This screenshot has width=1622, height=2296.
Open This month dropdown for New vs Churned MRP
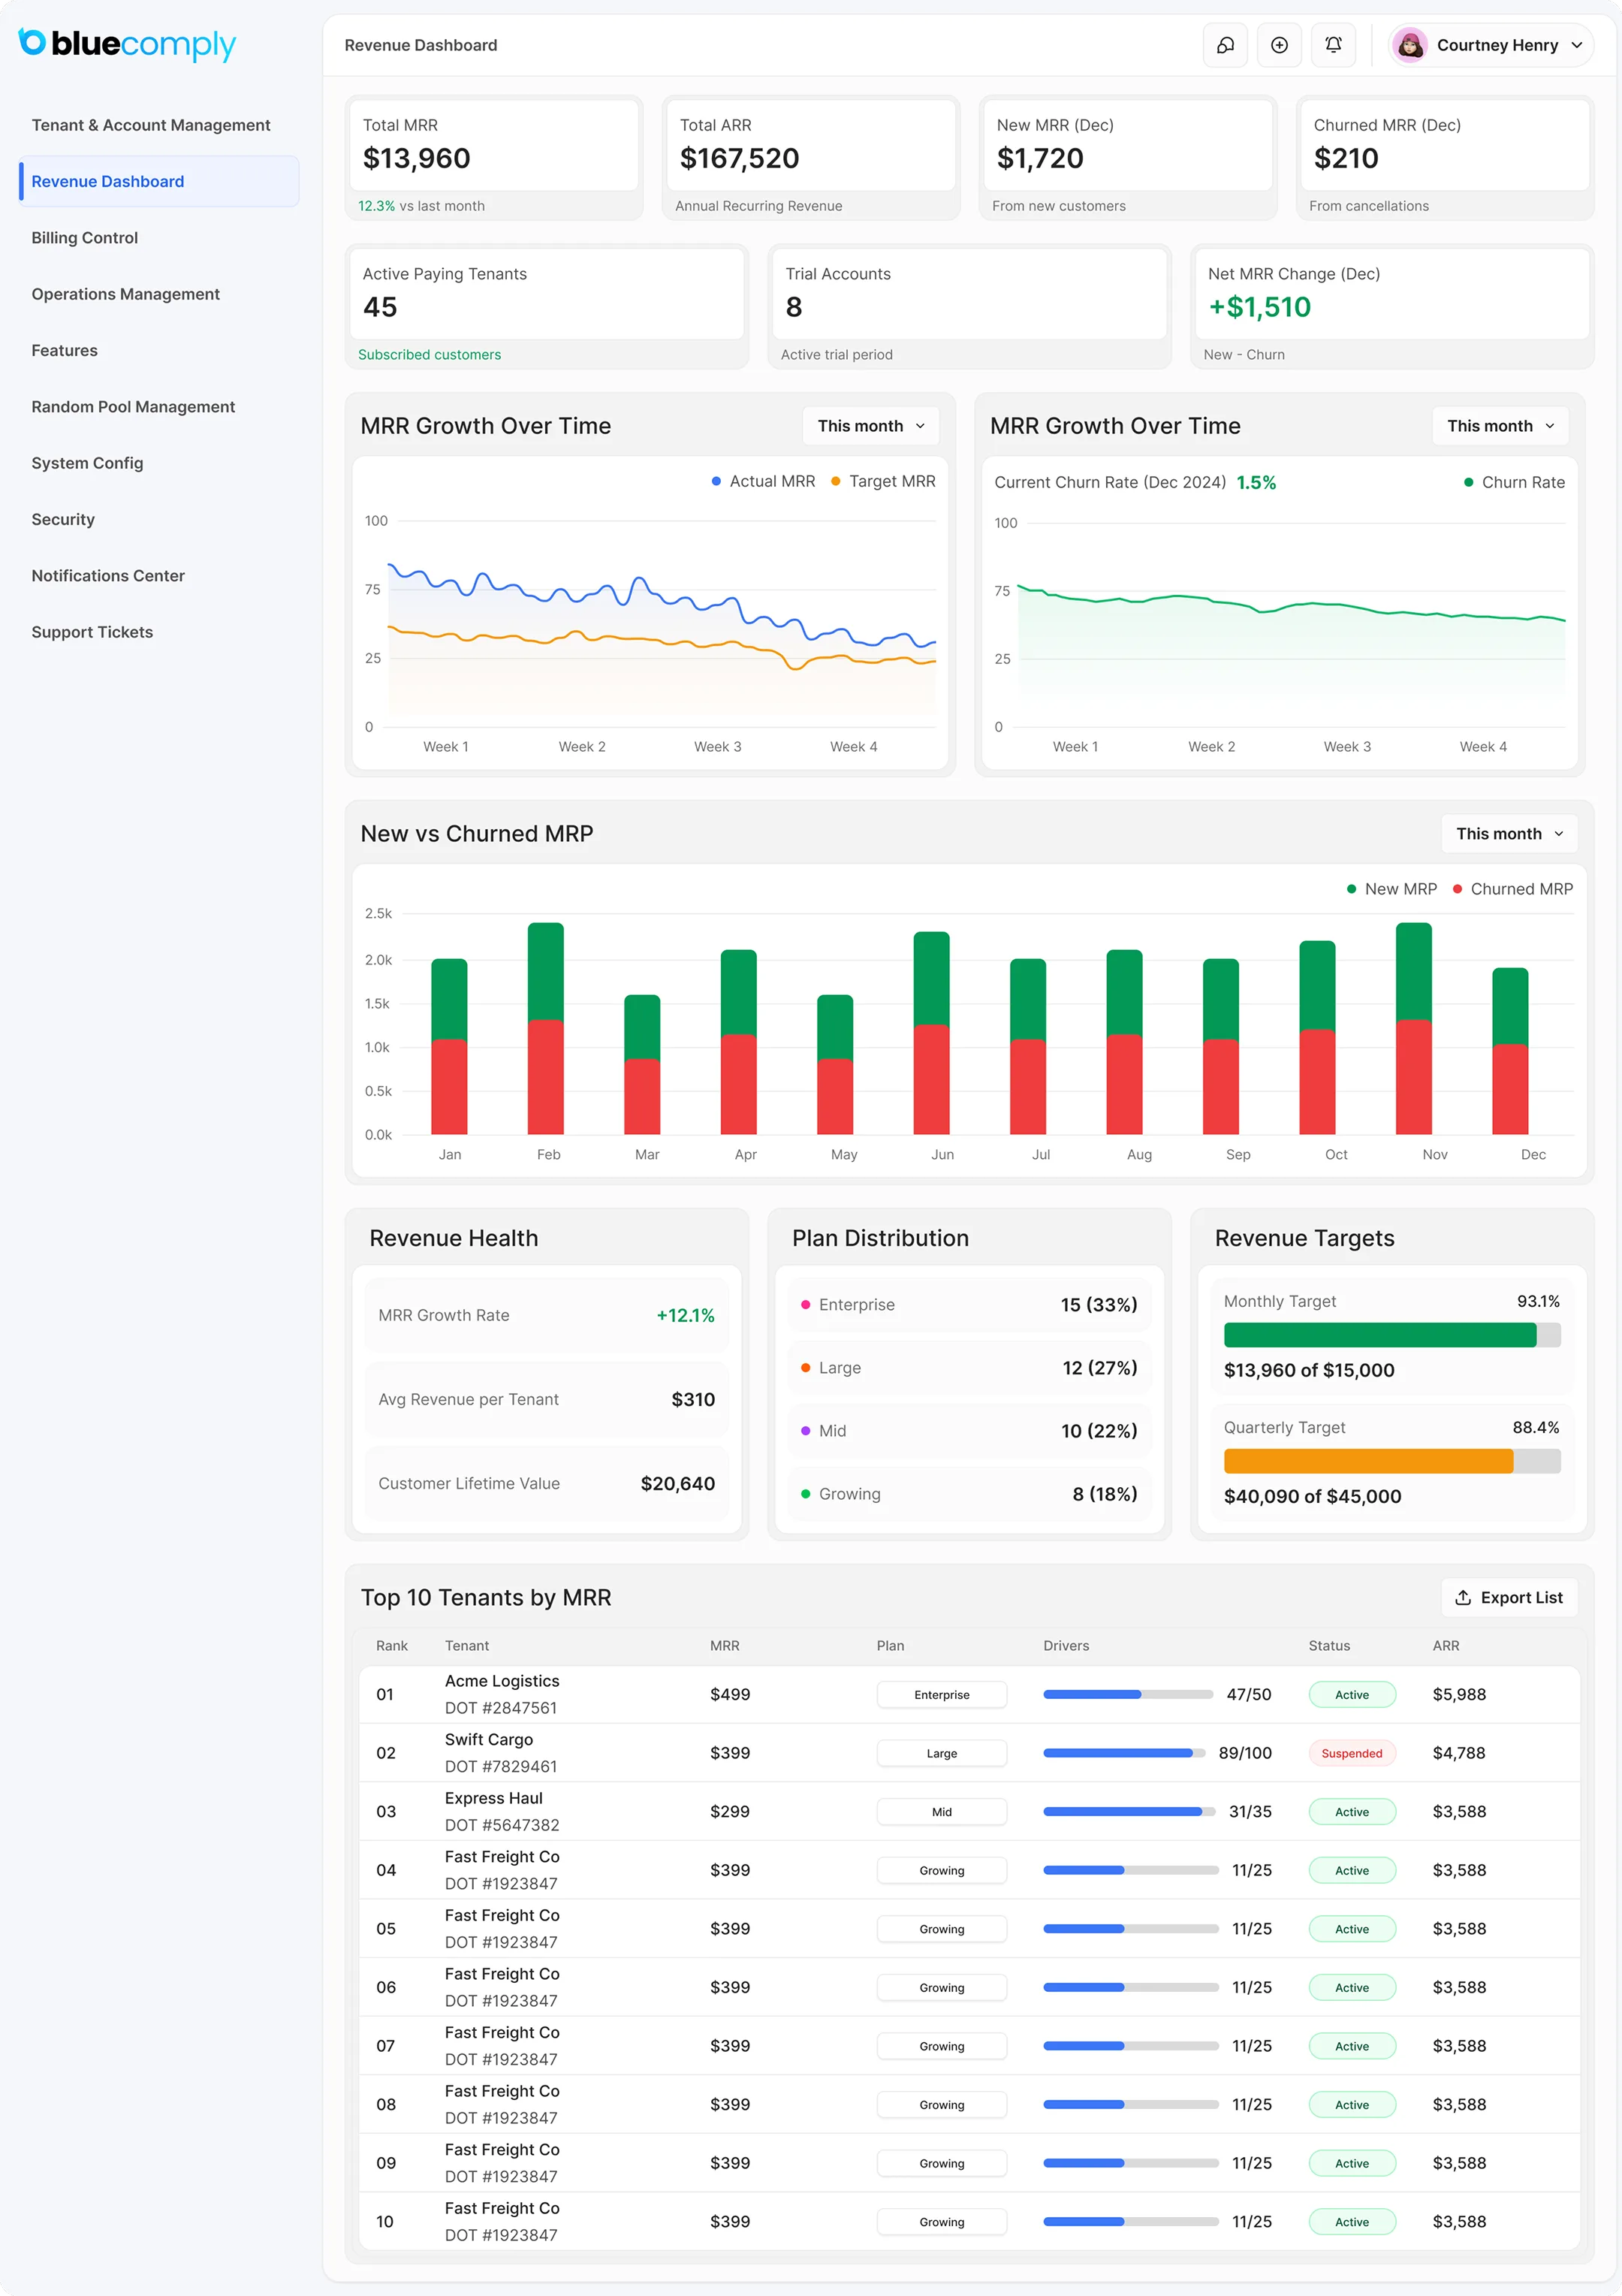click(x=1509, y=834)
